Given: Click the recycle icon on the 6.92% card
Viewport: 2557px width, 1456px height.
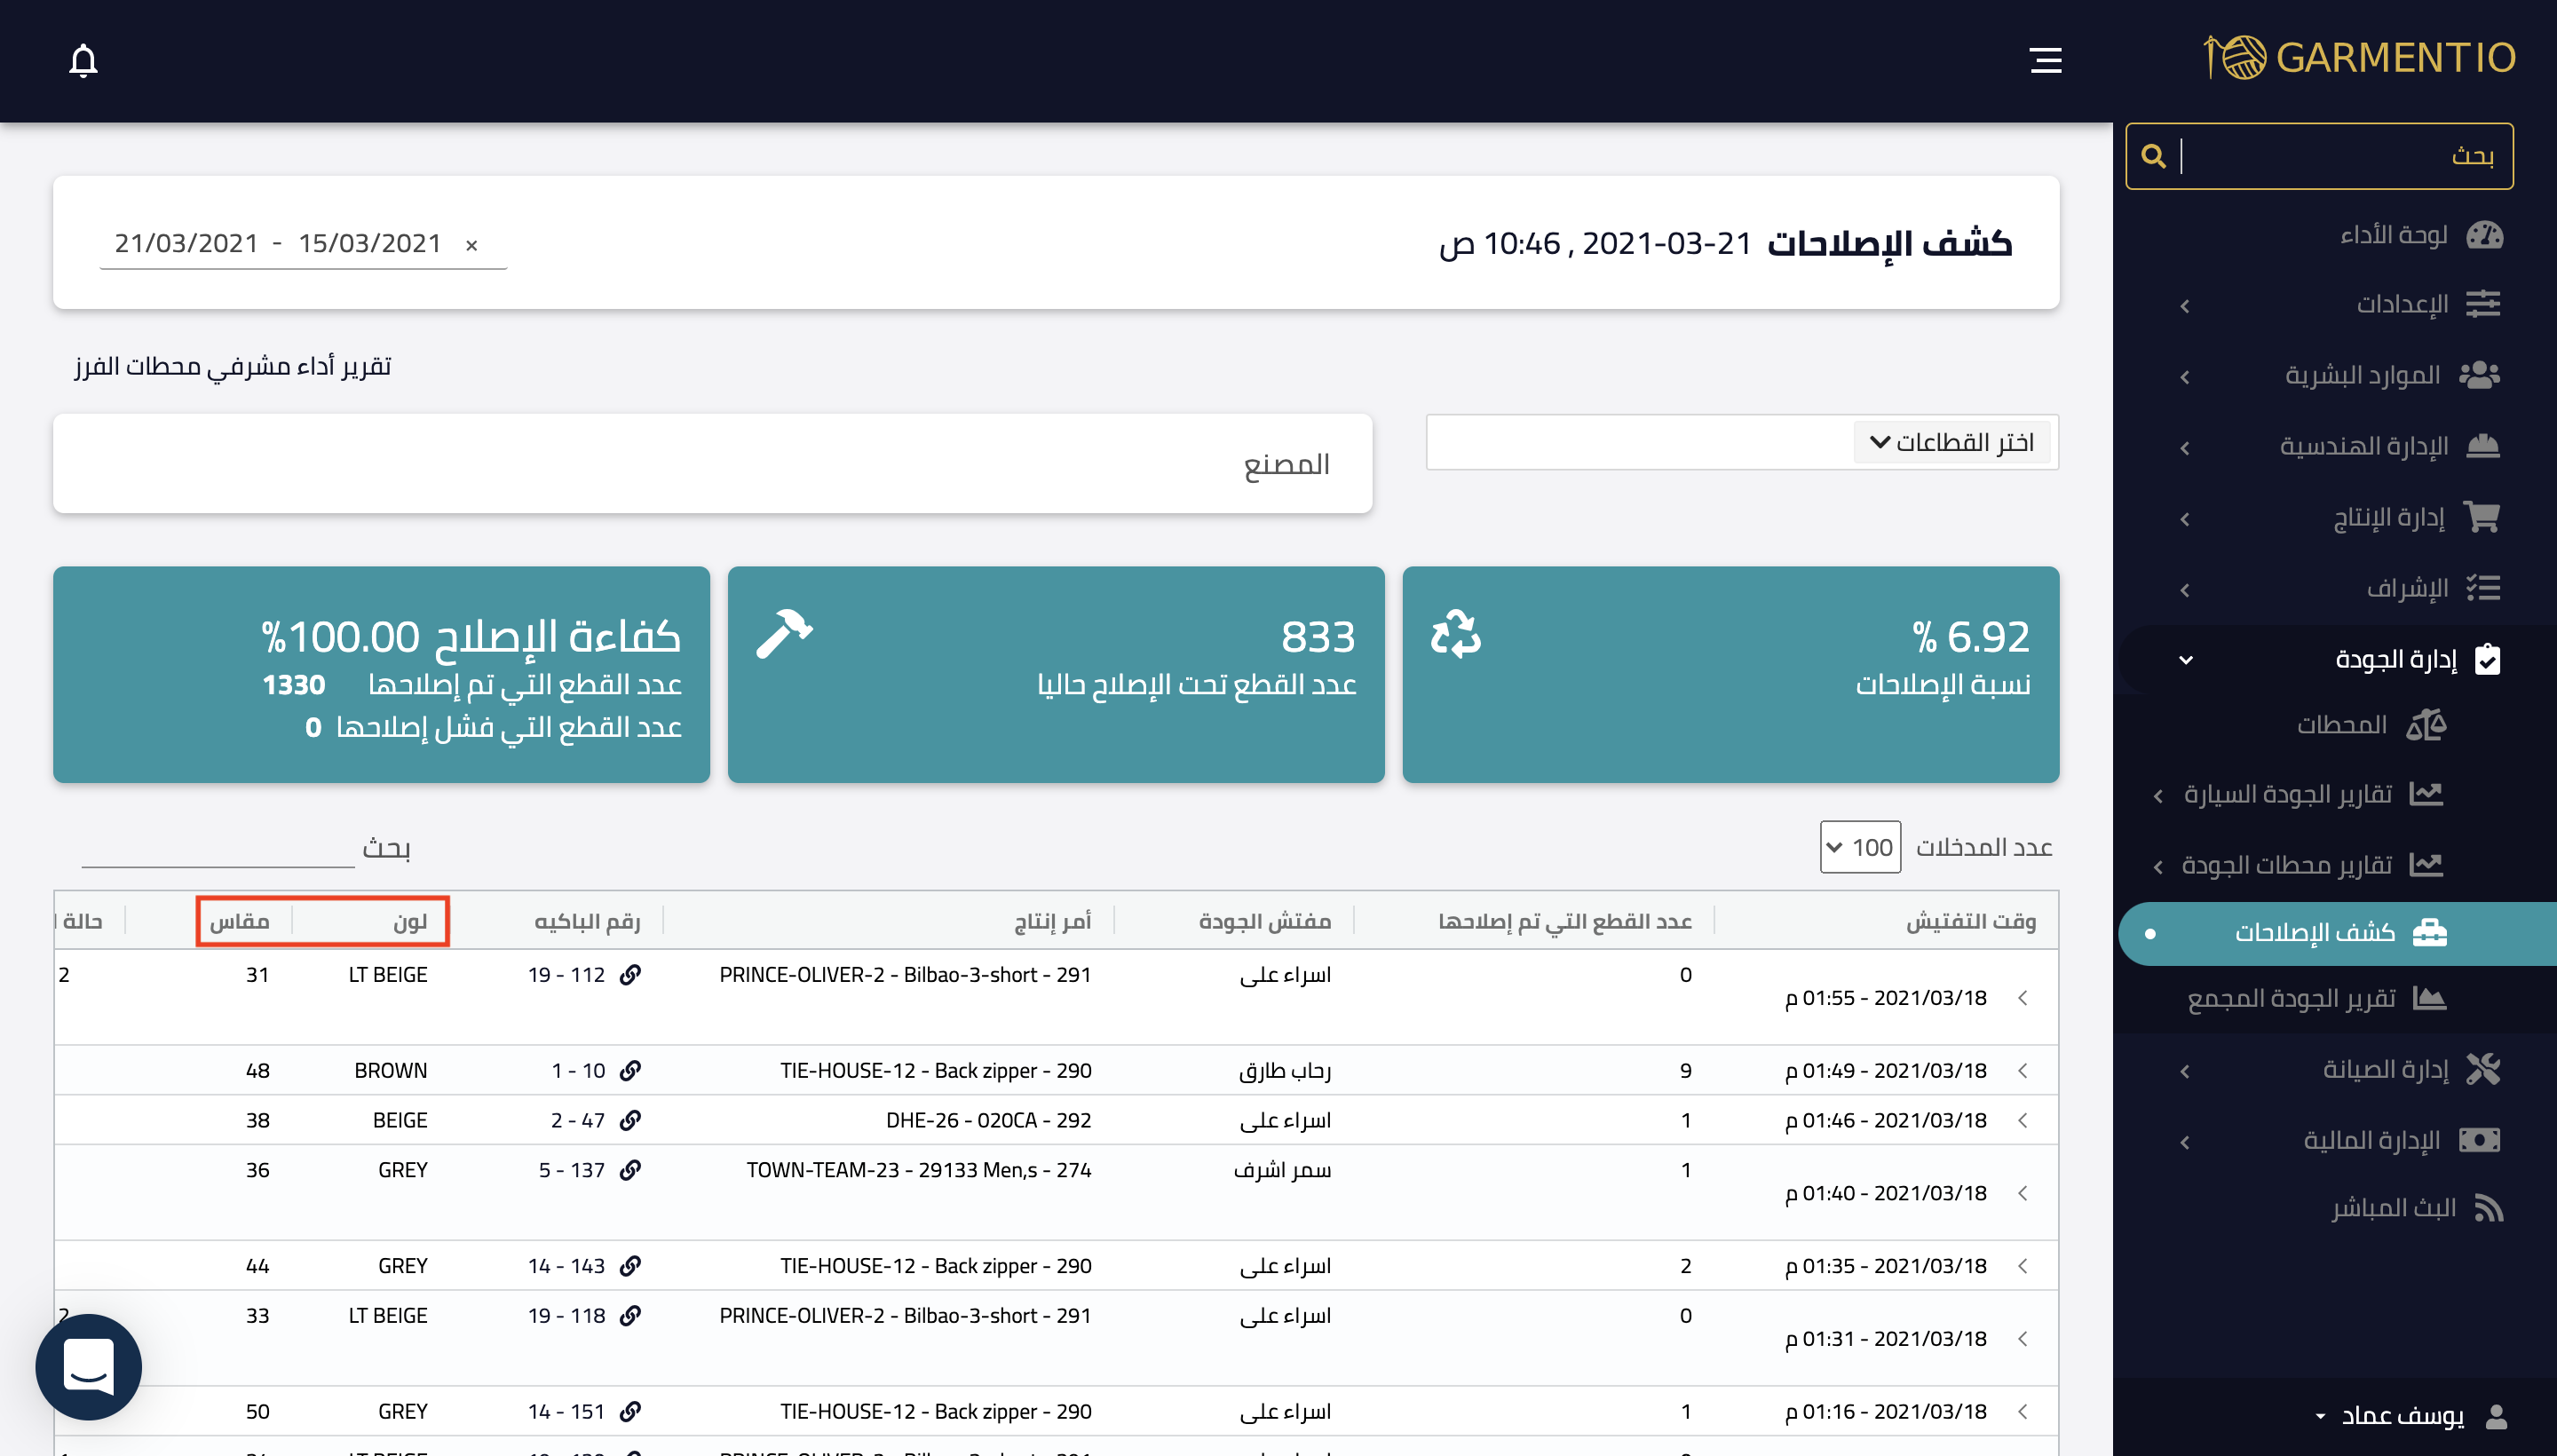Looking at the screenshot, I should [1456, 634].
